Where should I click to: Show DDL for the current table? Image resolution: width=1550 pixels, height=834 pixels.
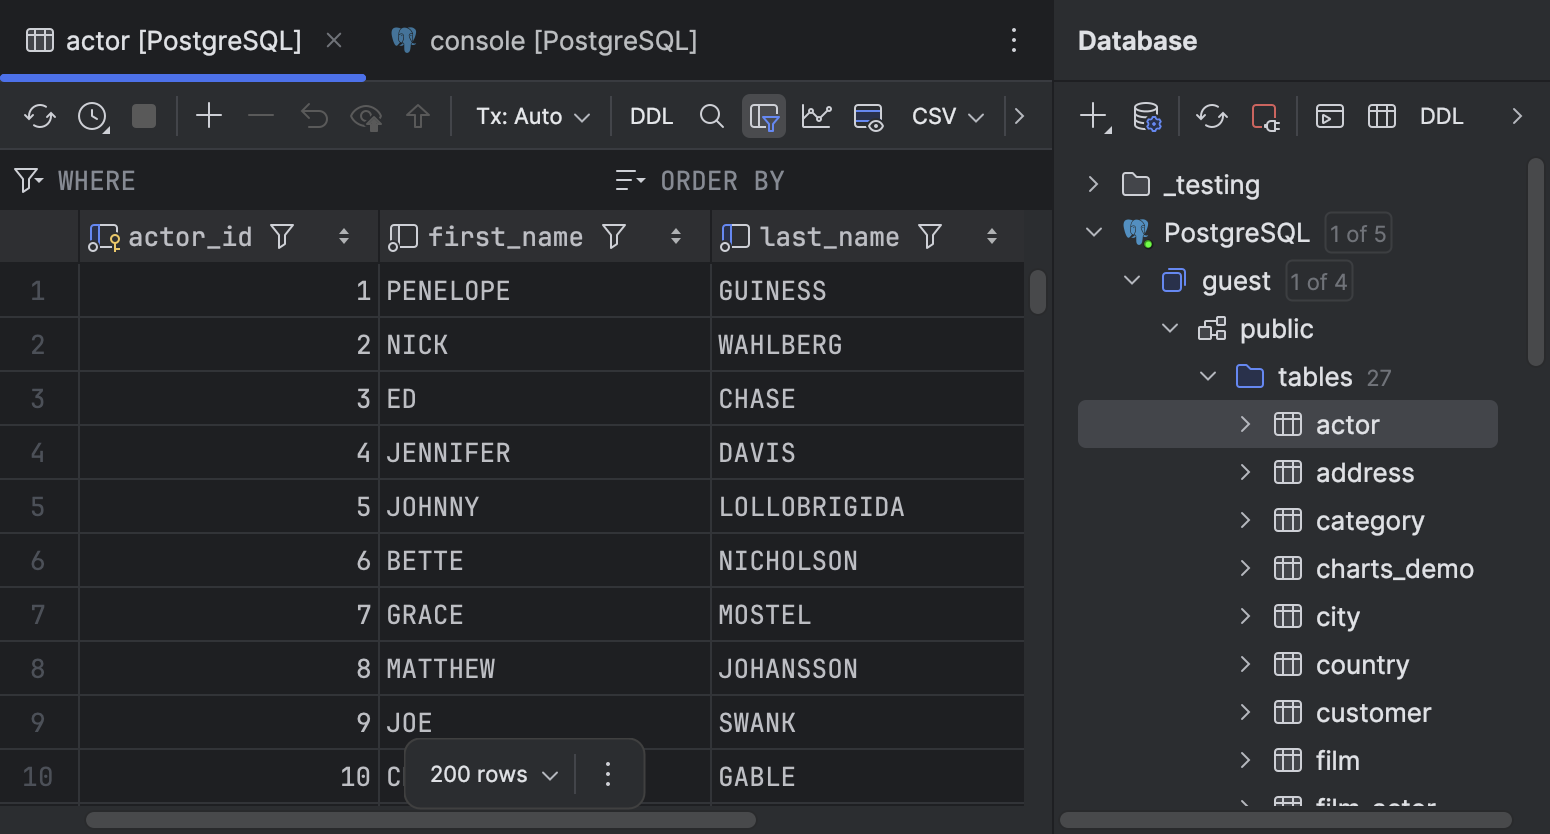[x=651, y=115]
